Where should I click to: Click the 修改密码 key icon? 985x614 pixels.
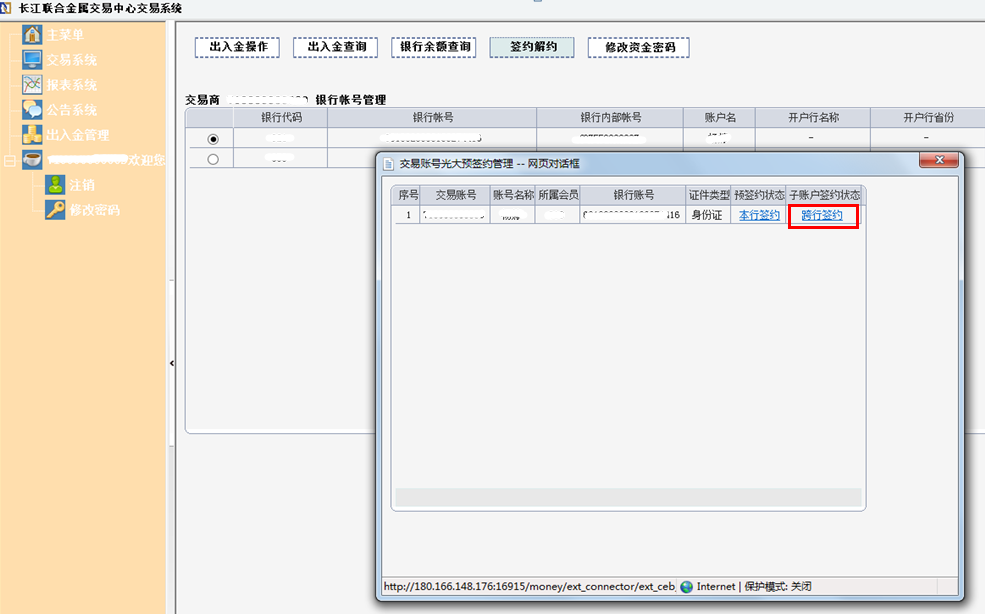[x=55, y=210]
